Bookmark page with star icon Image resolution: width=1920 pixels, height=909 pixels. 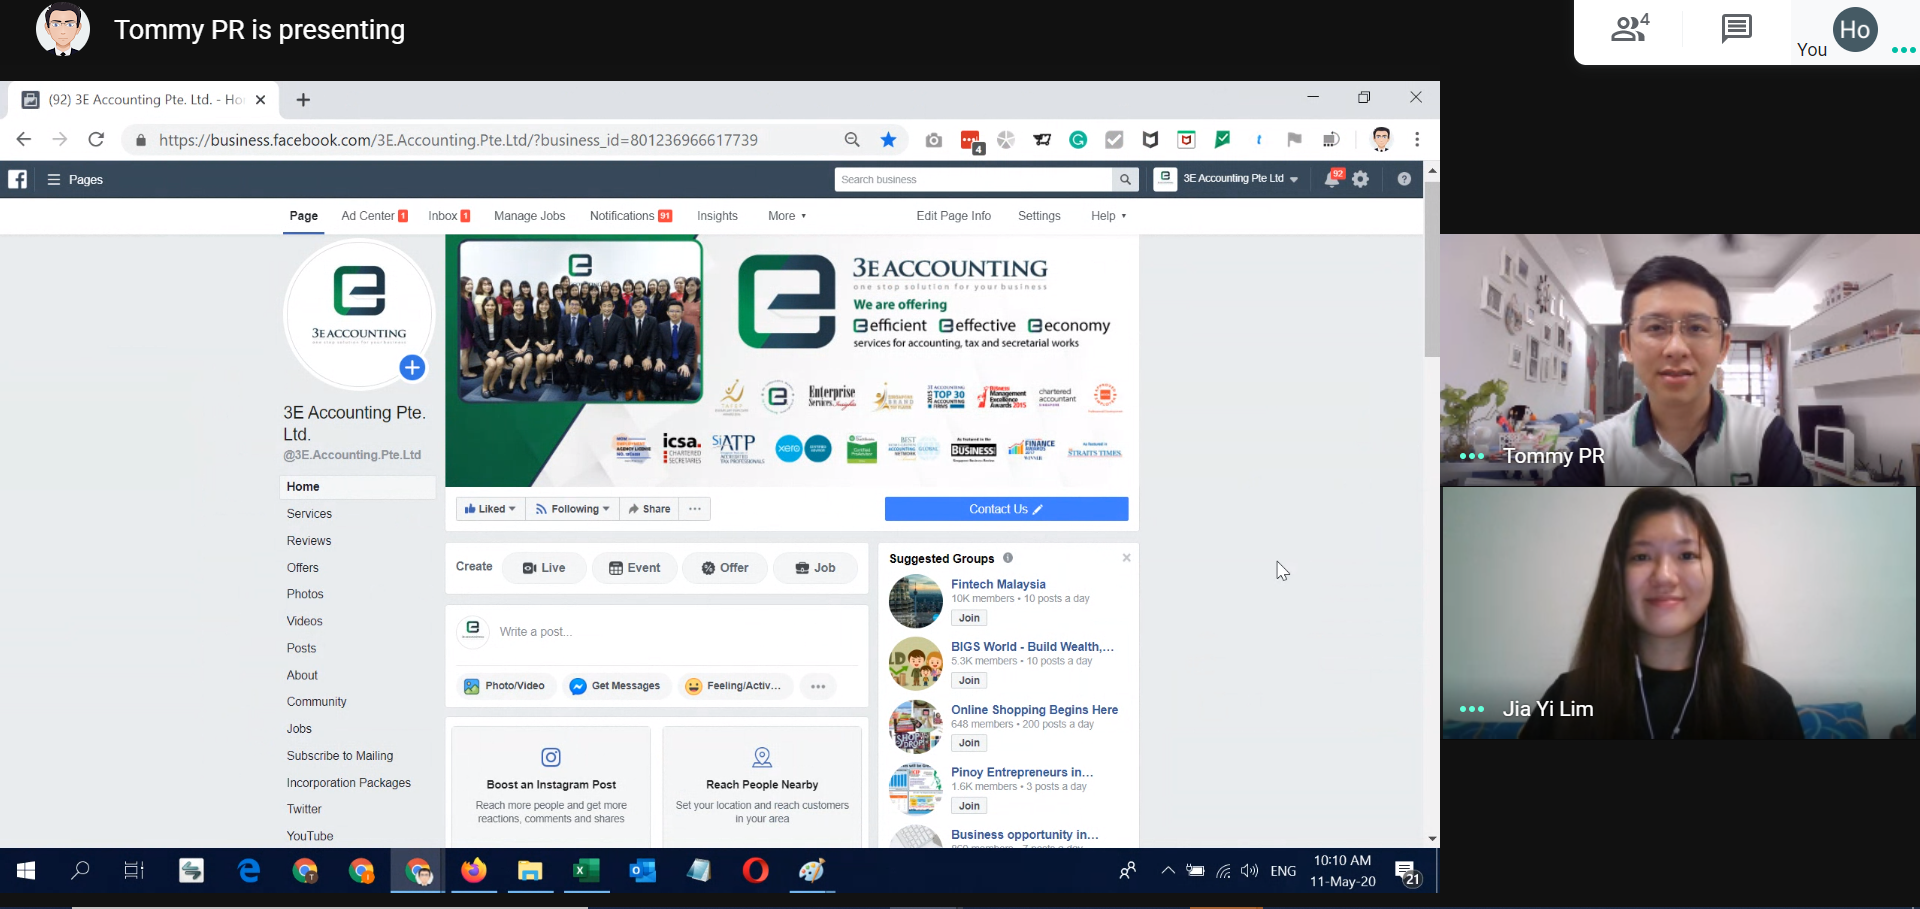tap(888, 140)
